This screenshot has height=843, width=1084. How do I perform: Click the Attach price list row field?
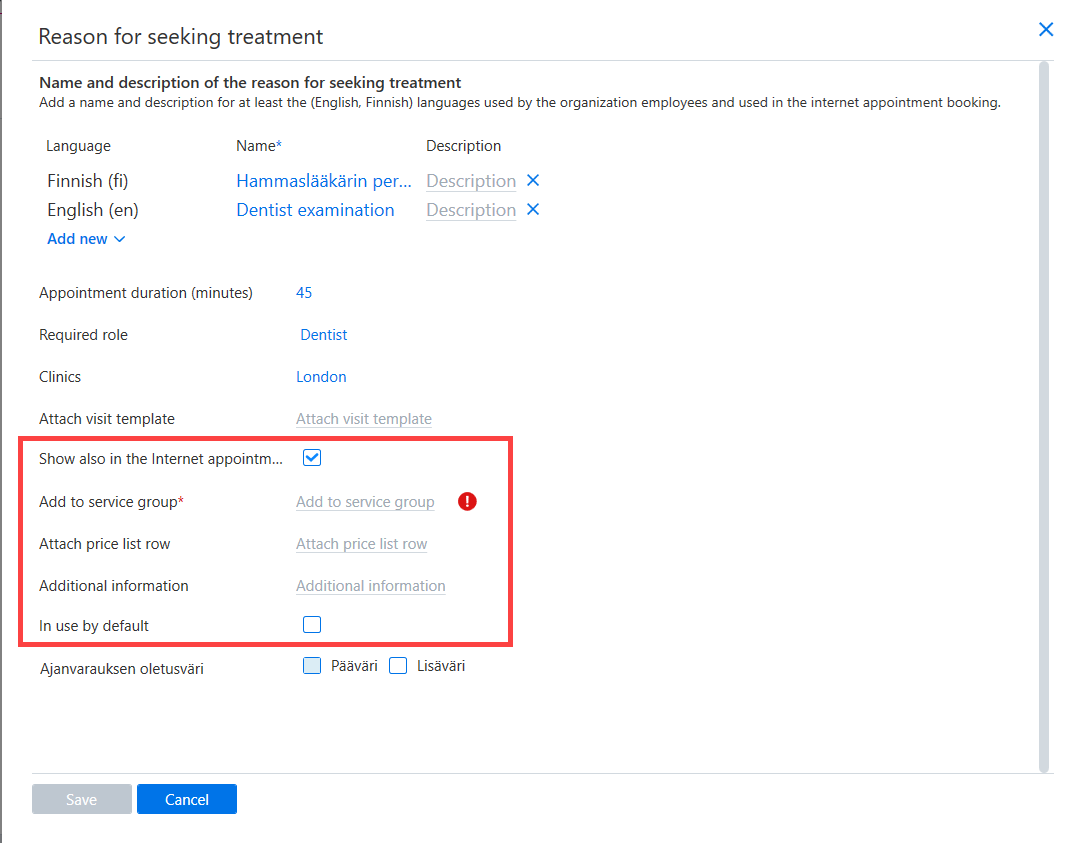[362, 544]
